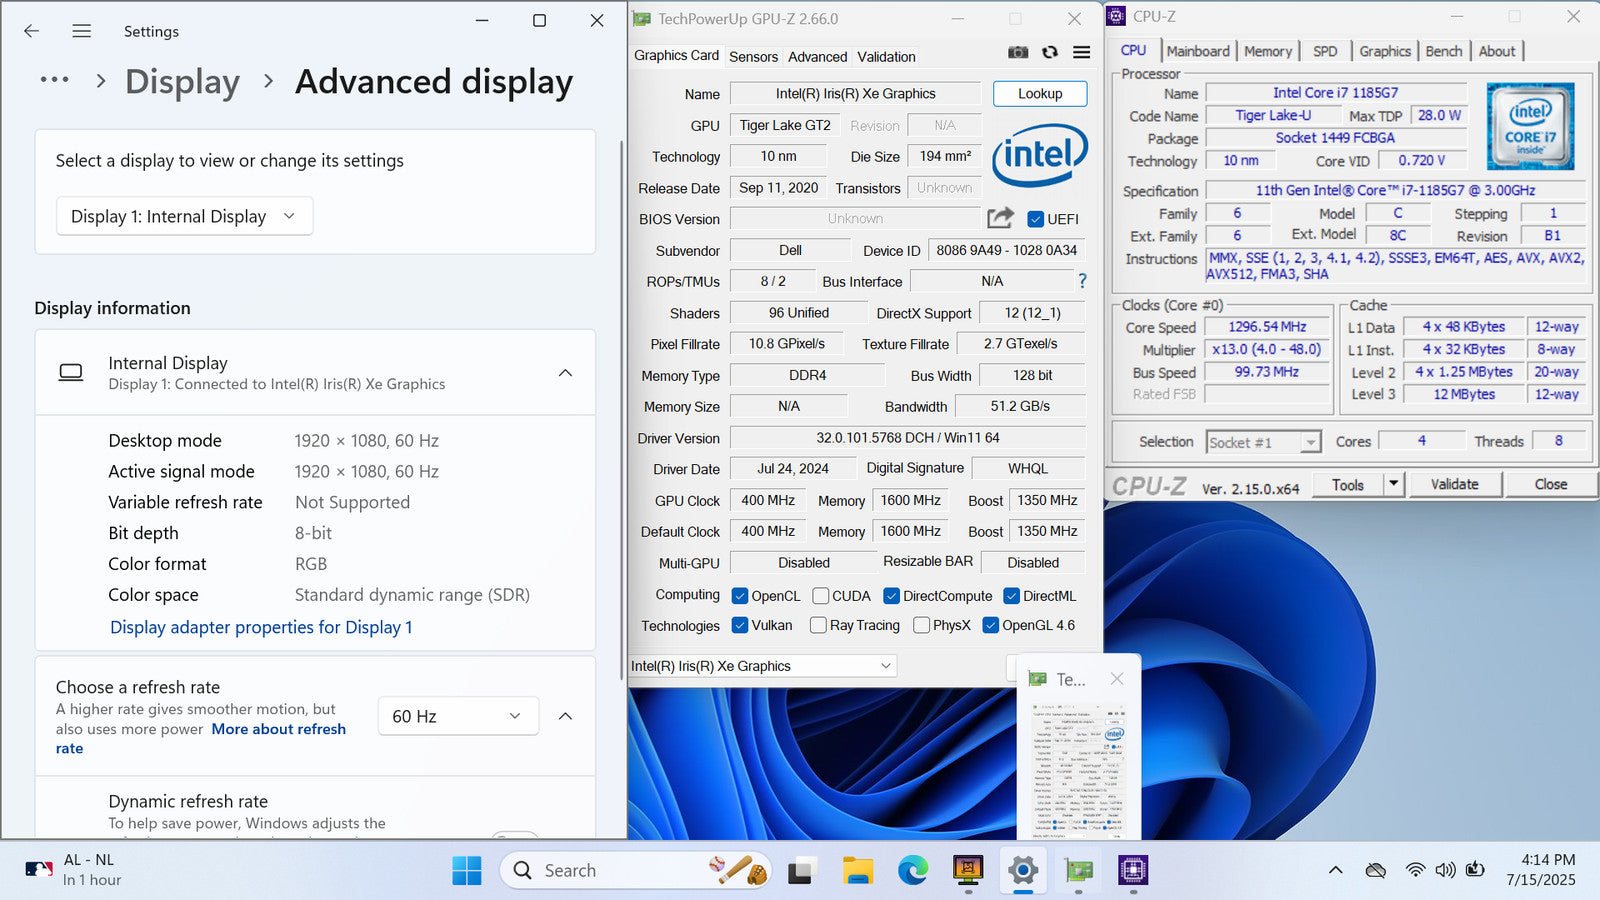This screenshot has width=1600, height=900.
Task: Open the Settings navigation hamburger menu
Action: point(82,31)
